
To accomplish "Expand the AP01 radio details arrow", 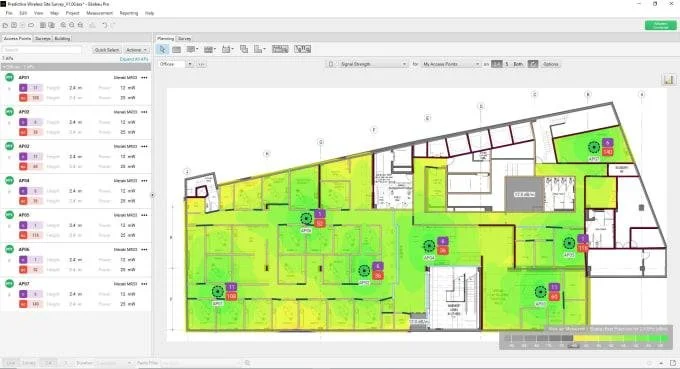I will pyautogui.click(x=10, y=88).
